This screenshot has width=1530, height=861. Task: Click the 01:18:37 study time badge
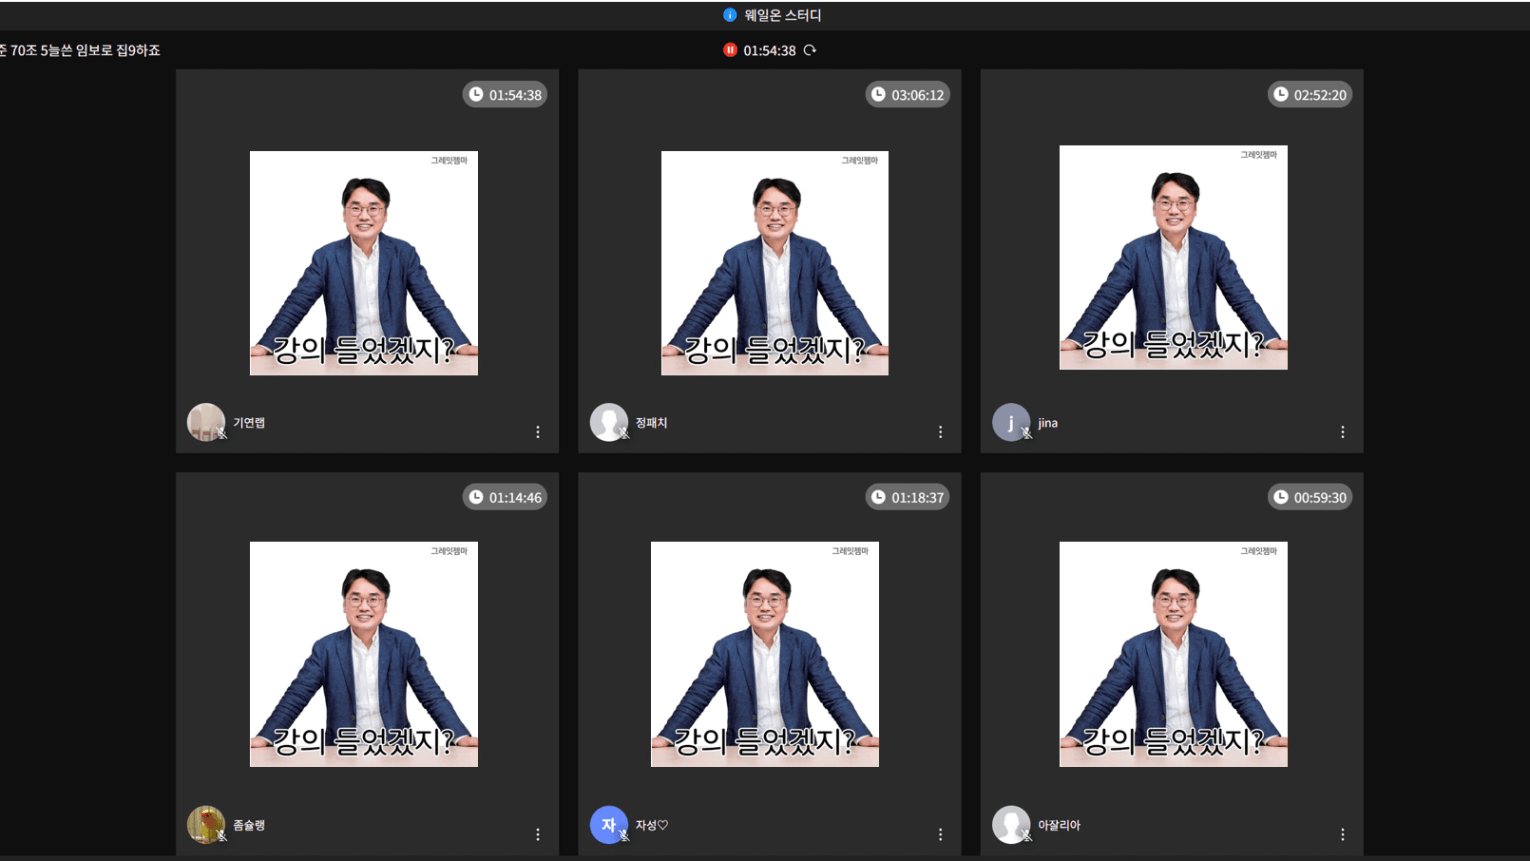907,497
